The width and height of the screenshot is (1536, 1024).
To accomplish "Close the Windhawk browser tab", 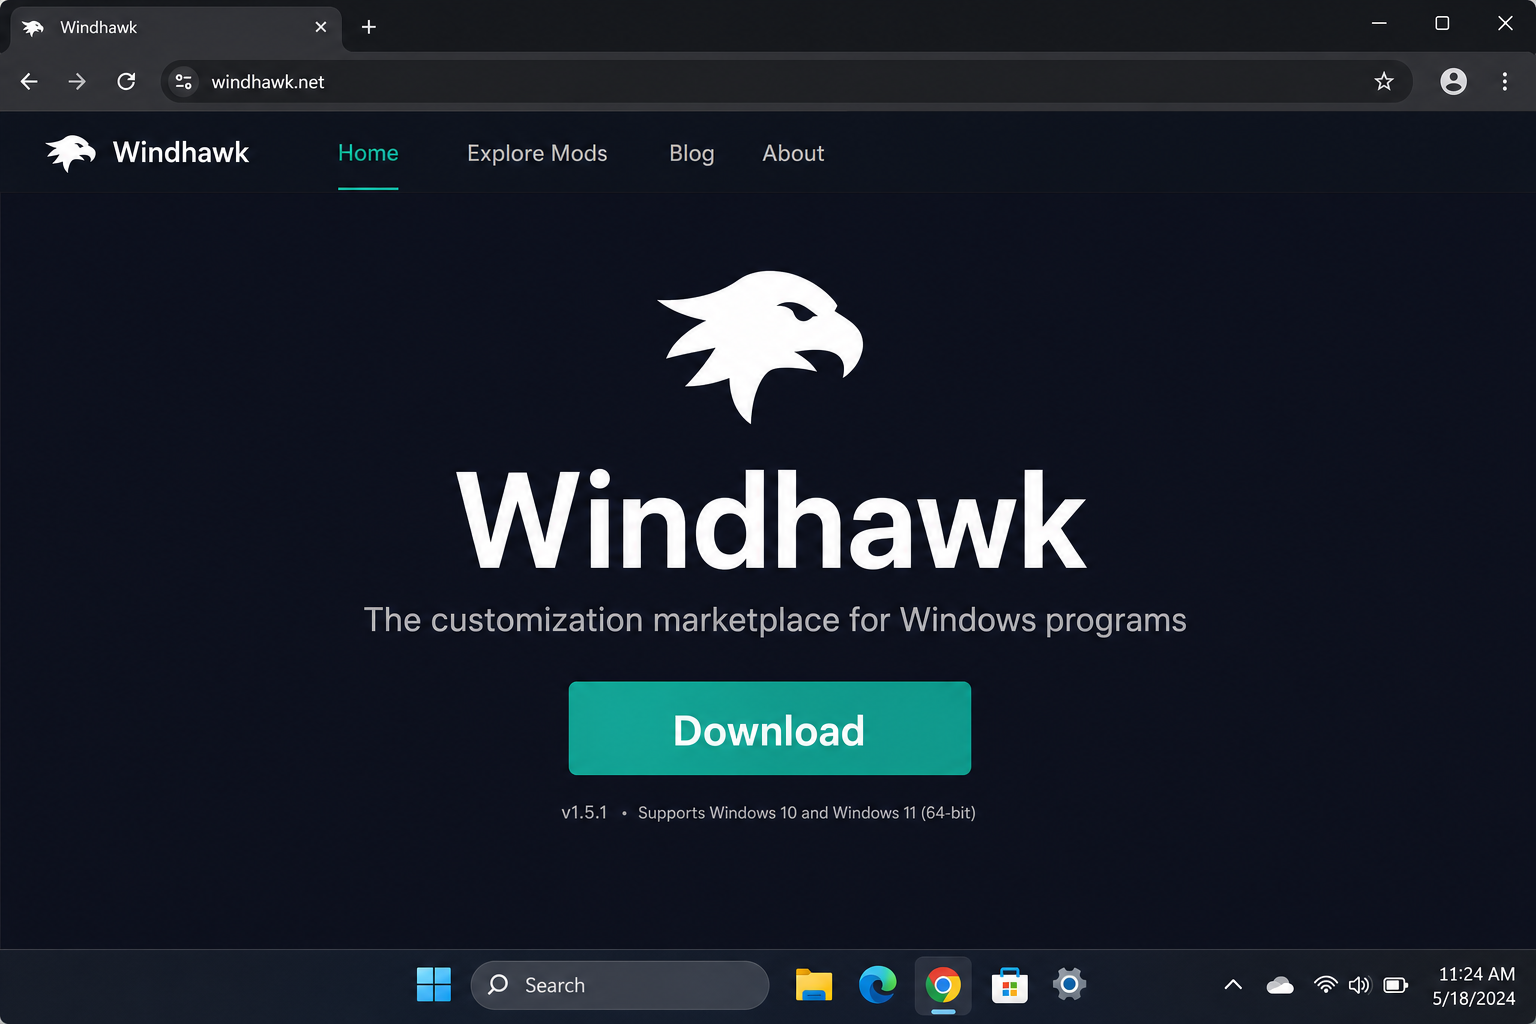I will 321,27.
